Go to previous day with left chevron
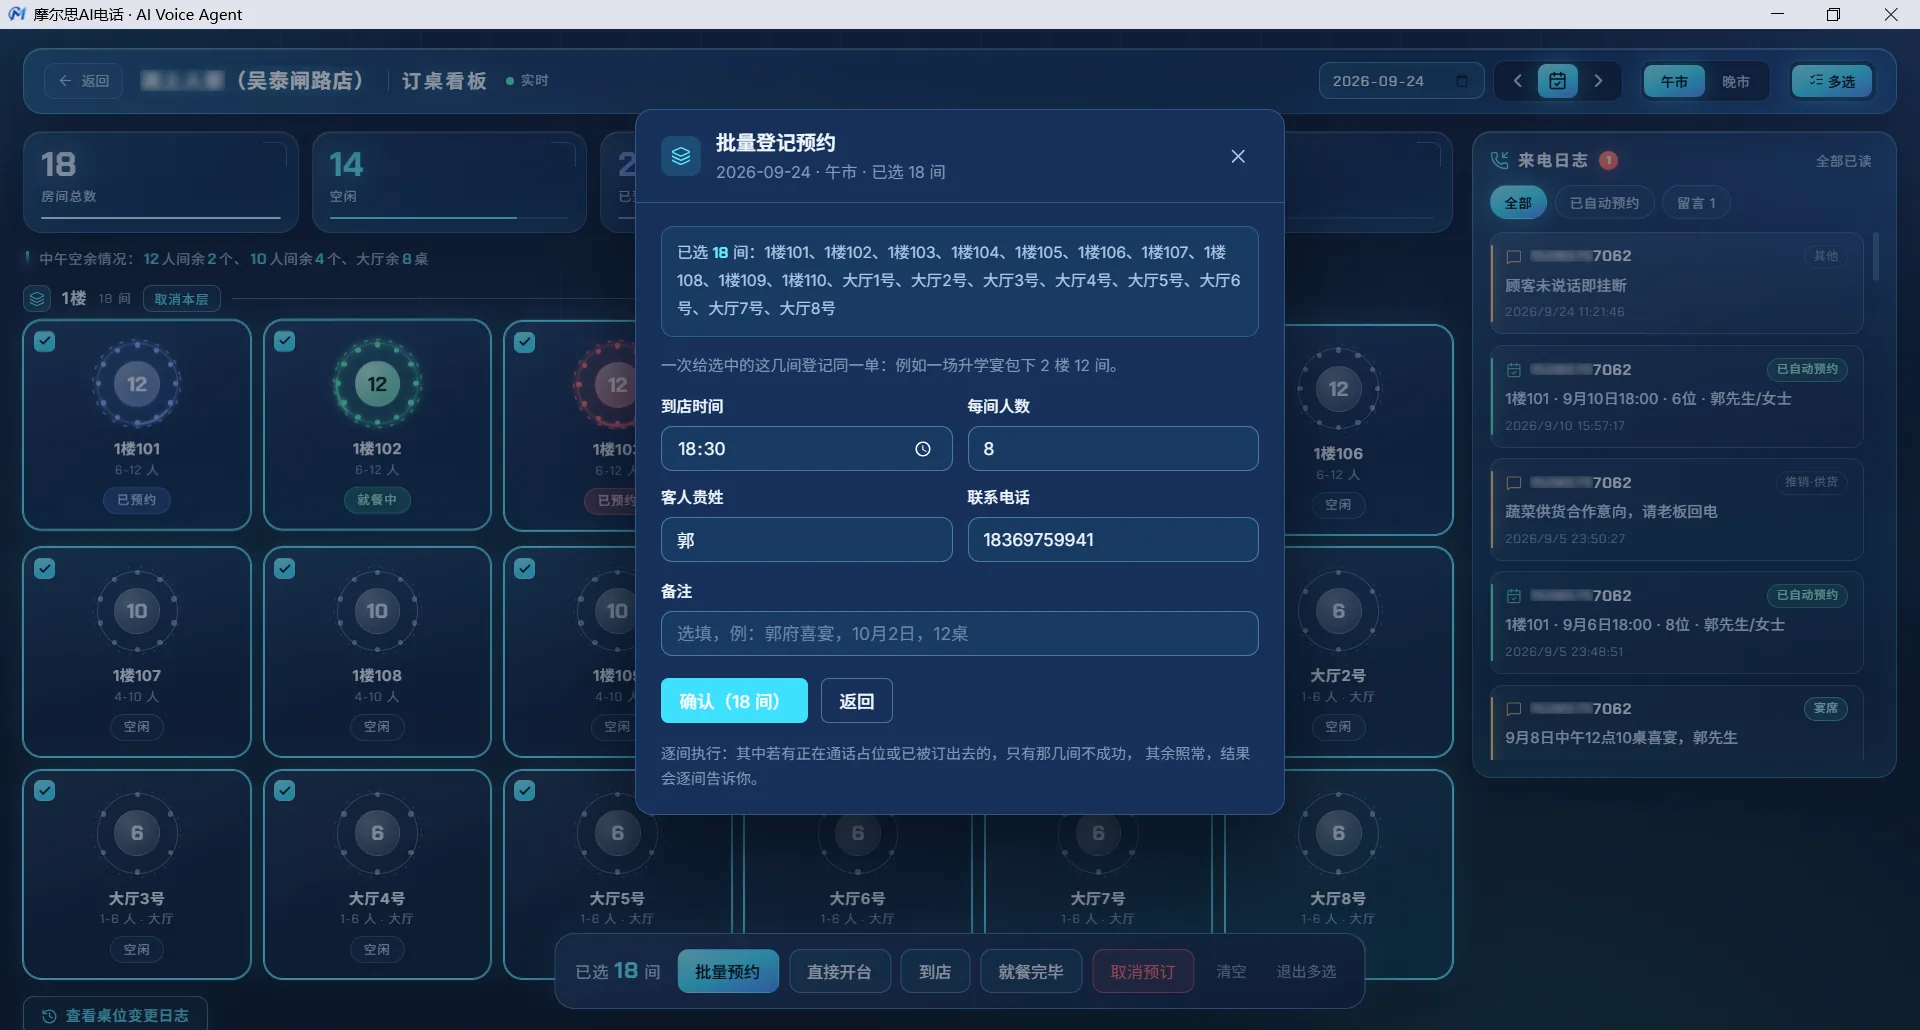The height and width of the screenshot is (1030, 1920). click(x=1517, y=81)
